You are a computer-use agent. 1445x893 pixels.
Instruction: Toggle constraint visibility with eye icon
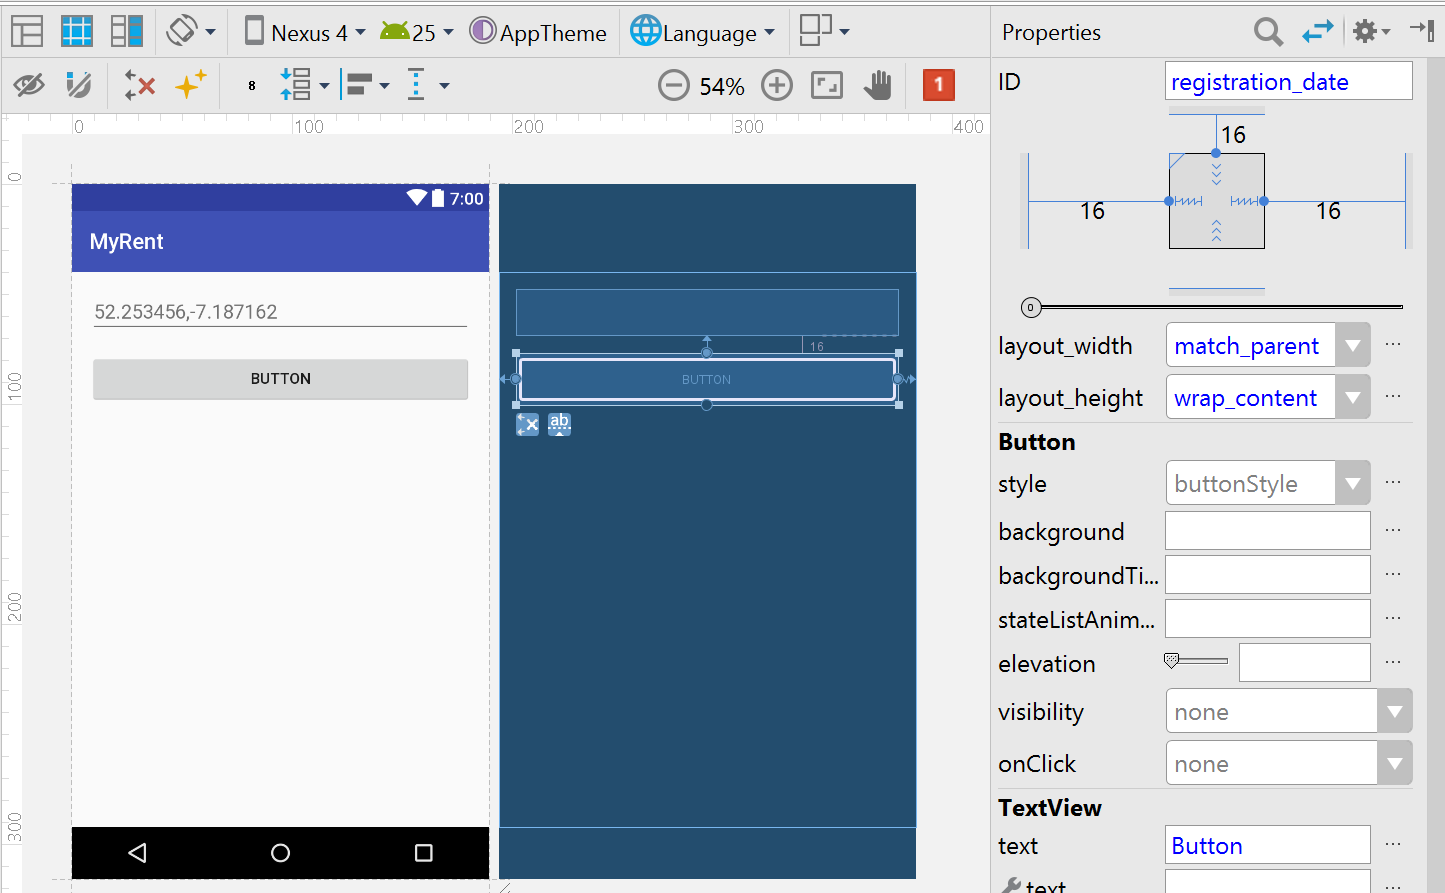[x=28, y=84]
